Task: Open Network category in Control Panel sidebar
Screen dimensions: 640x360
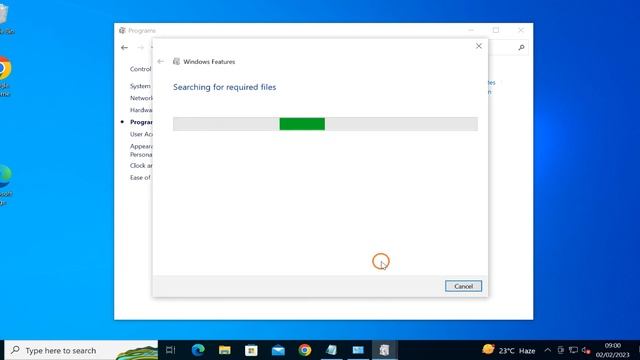Action: pos(141,98)
